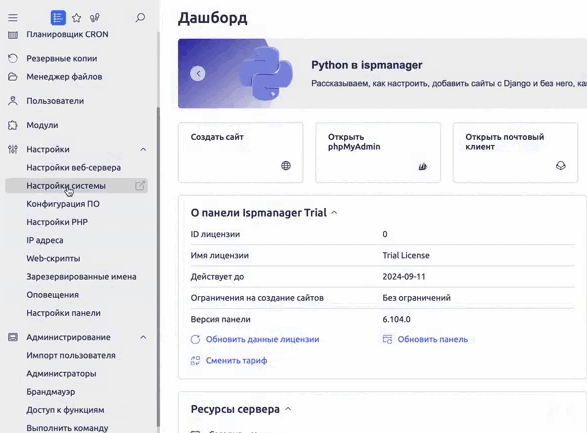The image size is (587, 433).
Task: Click the mail client icon on card
Action: point(560,165)
